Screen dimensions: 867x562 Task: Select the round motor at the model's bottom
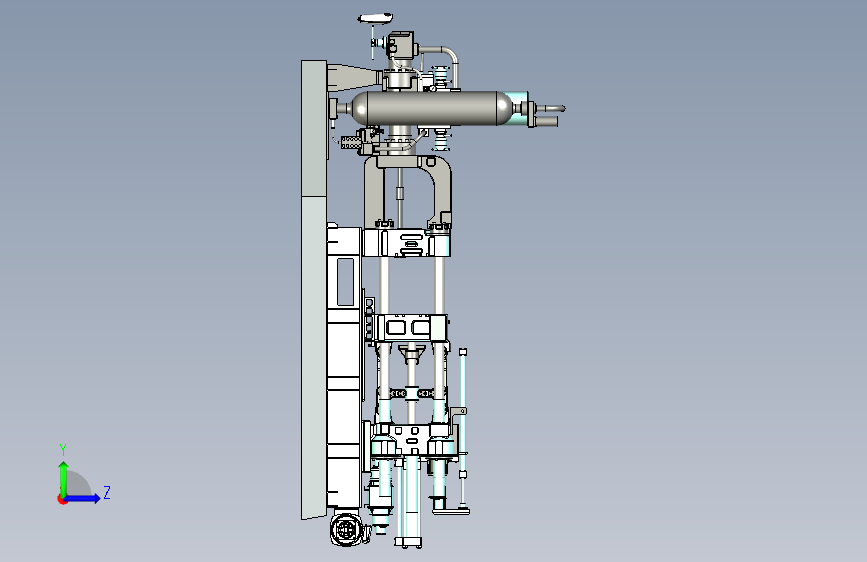point(348,529)
